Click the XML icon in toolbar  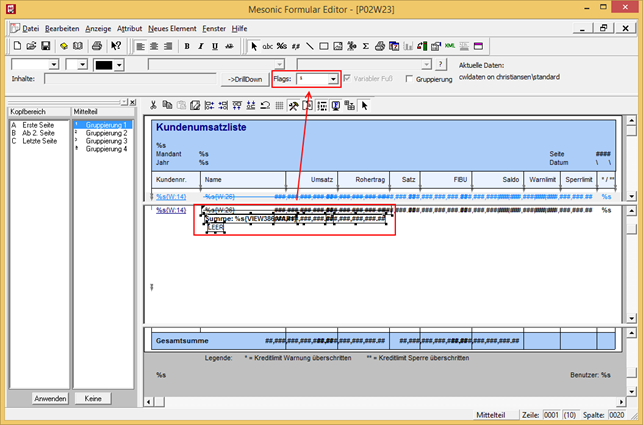450,46
